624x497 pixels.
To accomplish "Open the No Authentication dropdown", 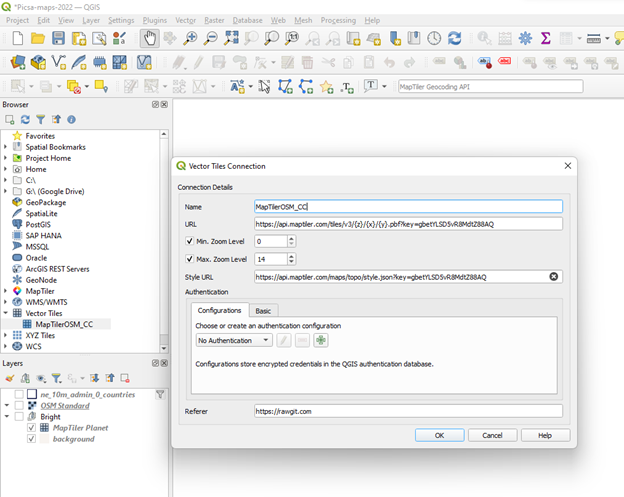I will (234, 341).
